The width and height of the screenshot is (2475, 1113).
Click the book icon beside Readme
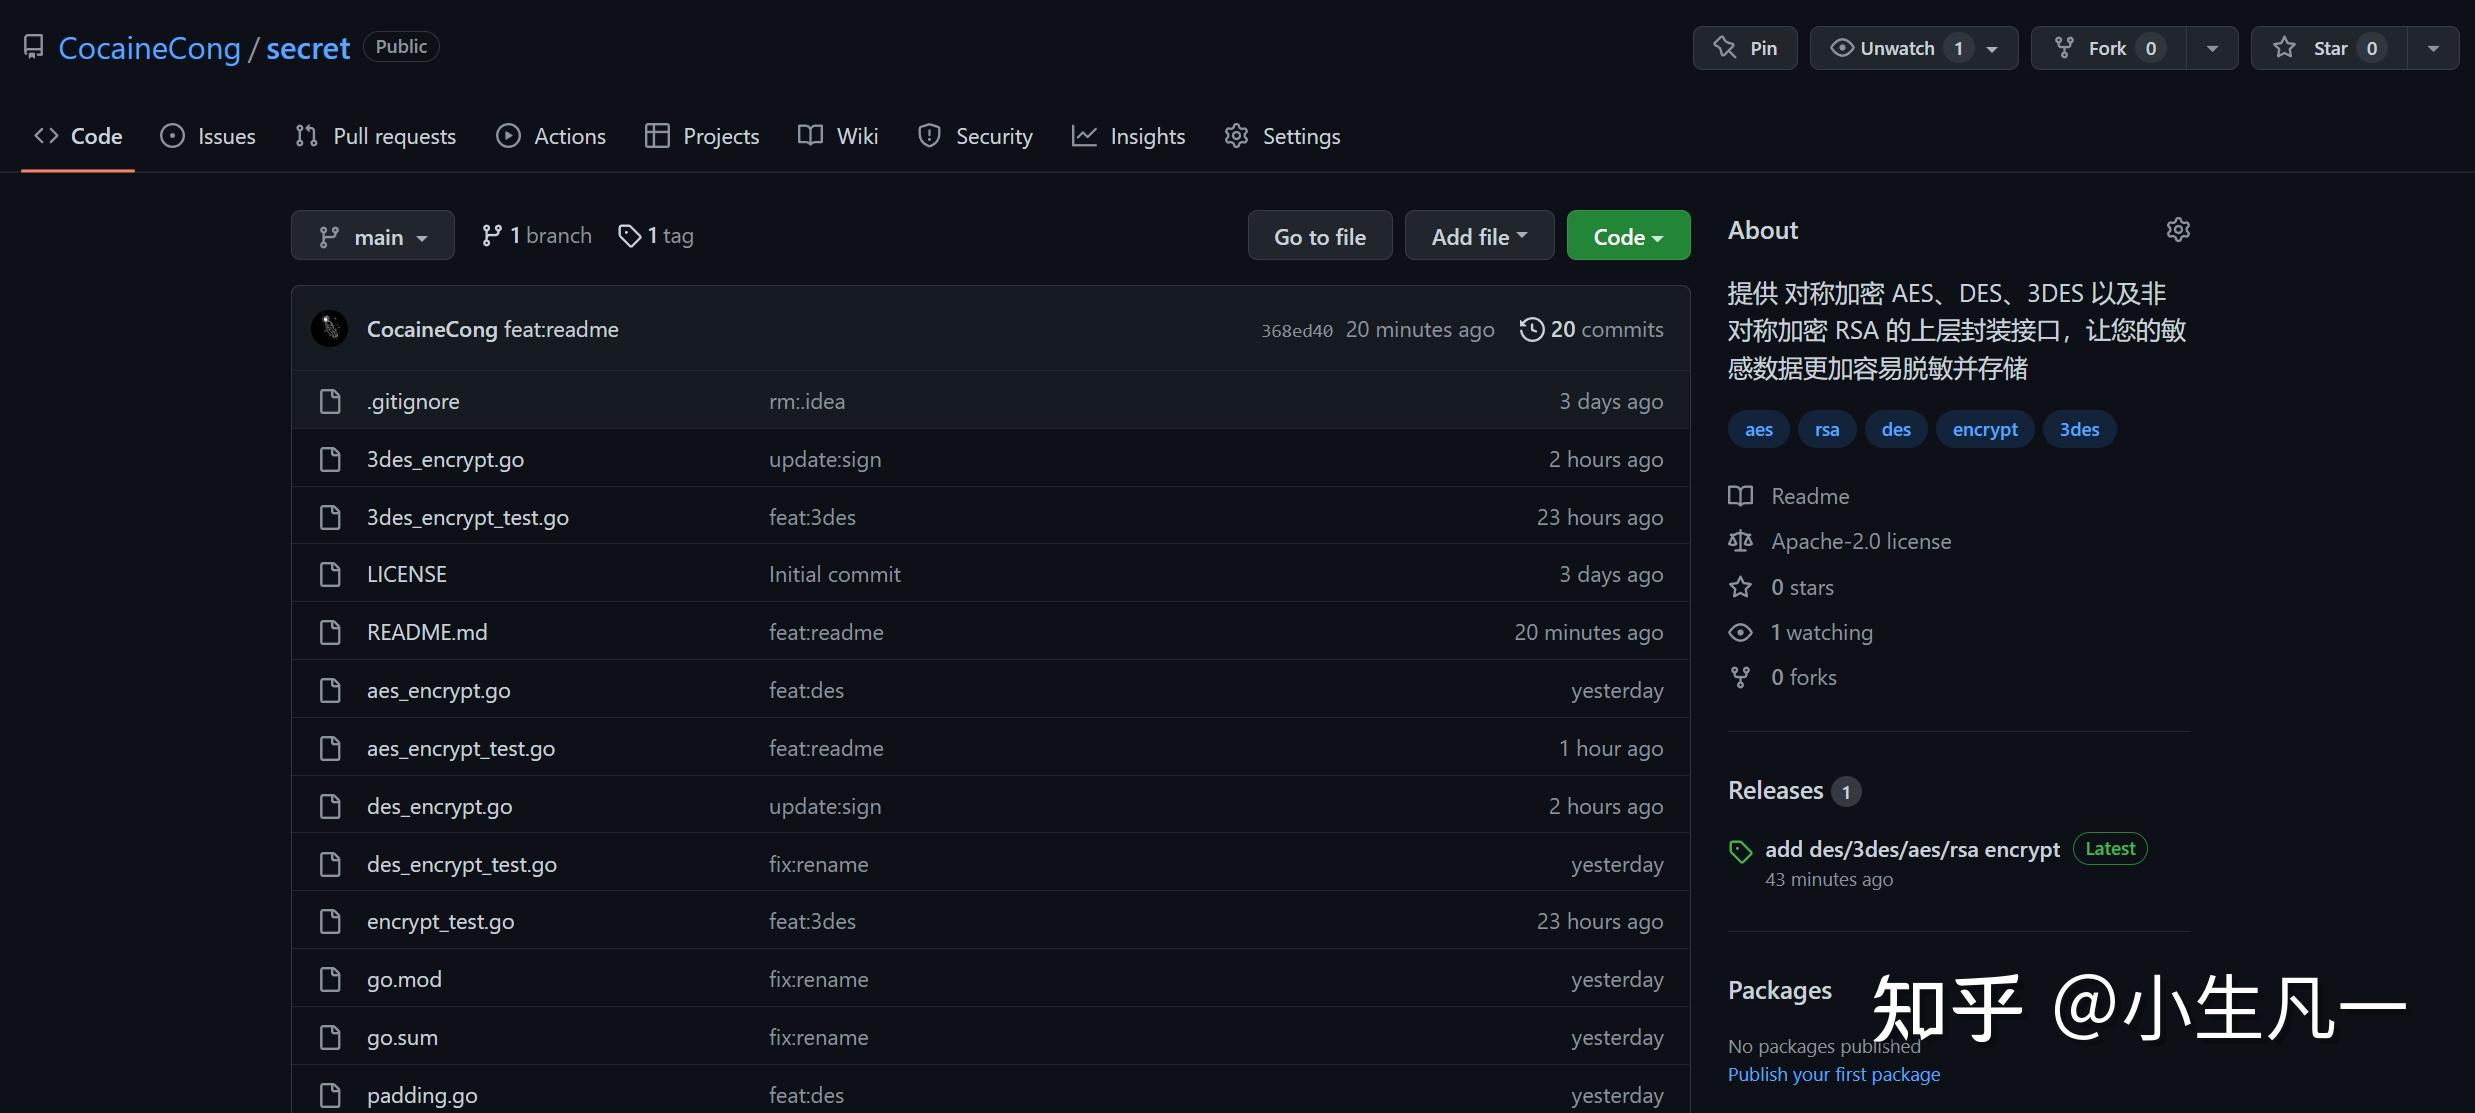click(x=1740, y=496)
